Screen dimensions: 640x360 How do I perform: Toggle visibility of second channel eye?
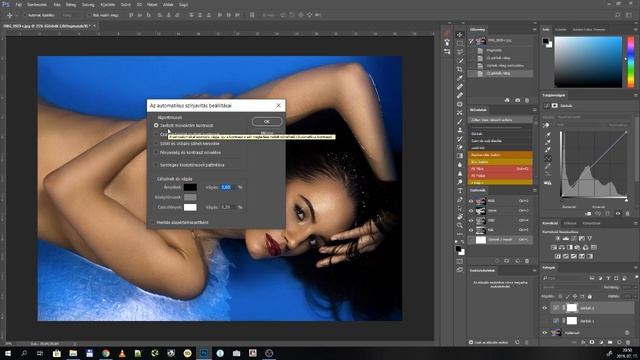pyautogui.click(x=471, y=211)
